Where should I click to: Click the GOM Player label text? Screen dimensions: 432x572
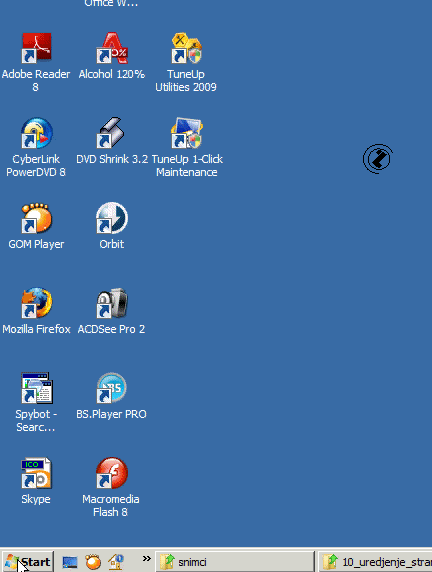pos(36,244)
